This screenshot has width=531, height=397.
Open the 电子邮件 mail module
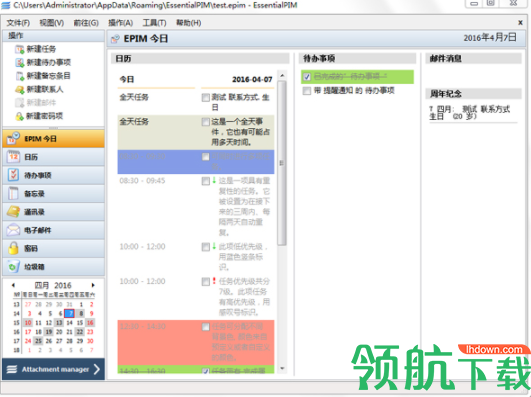point(54,230)
